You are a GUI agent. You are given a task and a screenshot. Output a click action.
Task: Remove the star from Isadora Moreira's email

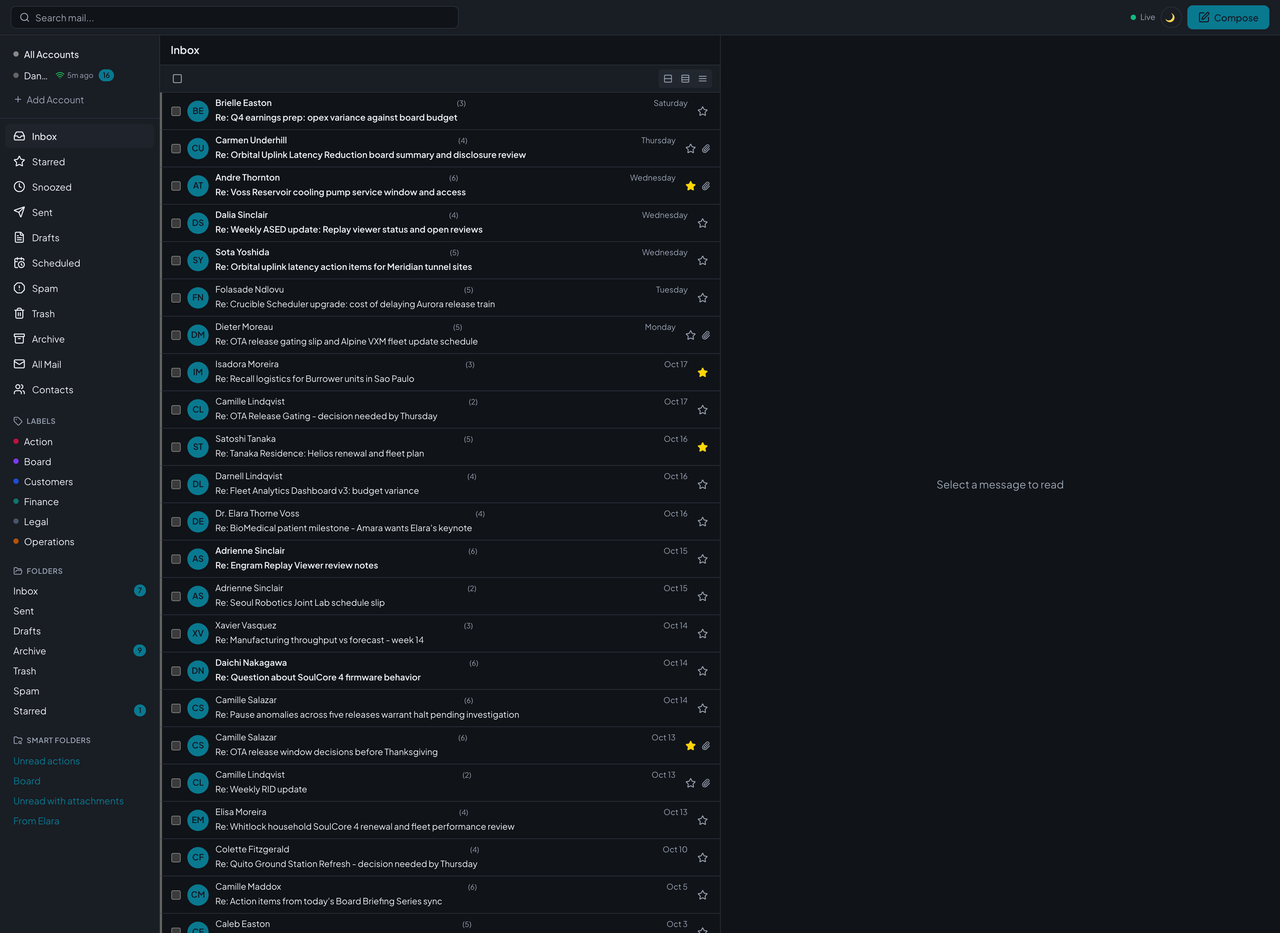[x=702, y=372]
